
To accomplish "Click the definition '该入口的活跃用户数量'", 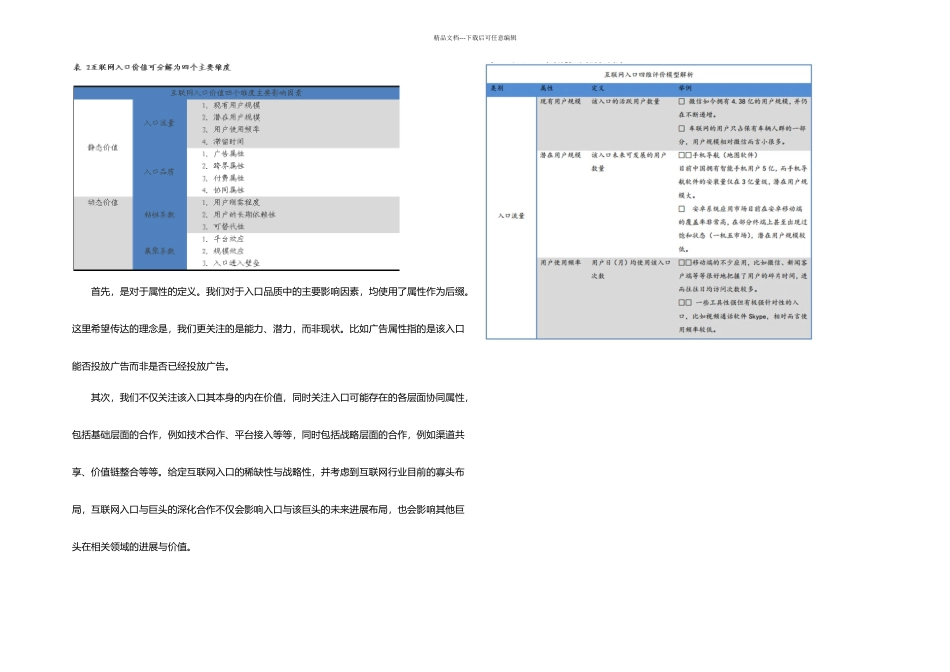I will (x=626, y=102).
